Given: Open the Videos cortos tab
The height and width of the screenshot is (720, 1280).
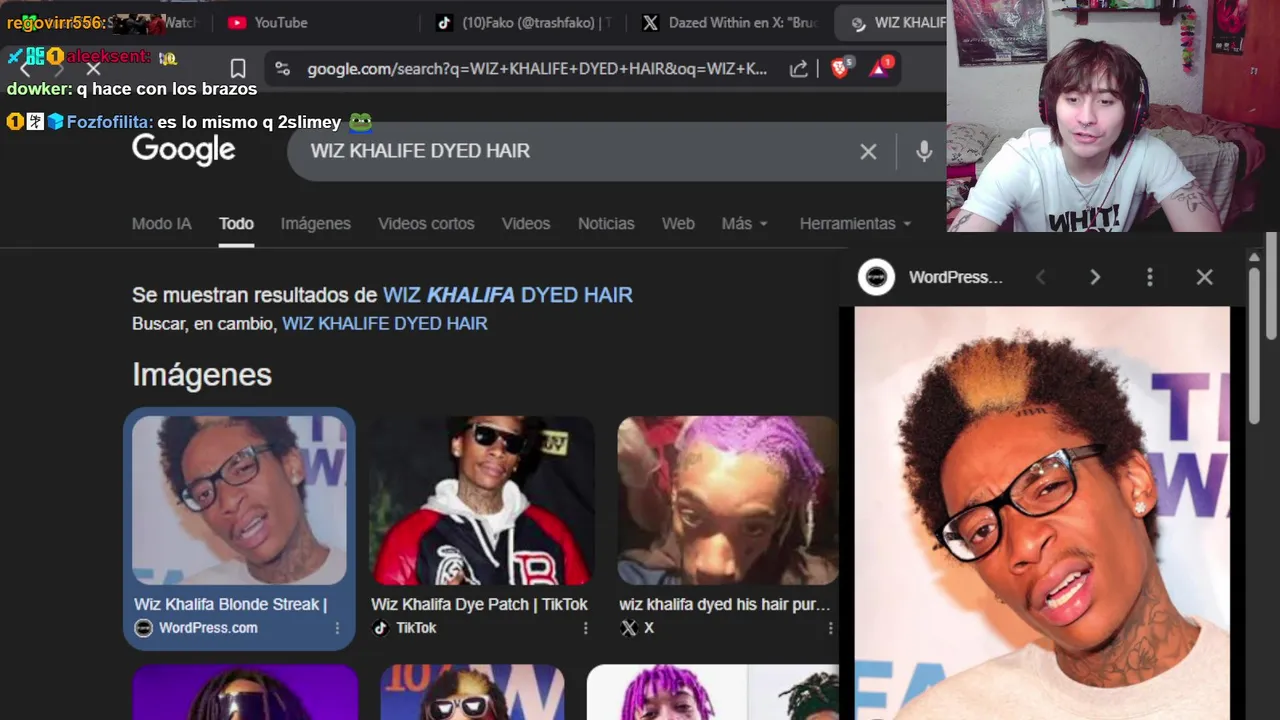Looking at the screenshot, I should [x=426, y=223].
